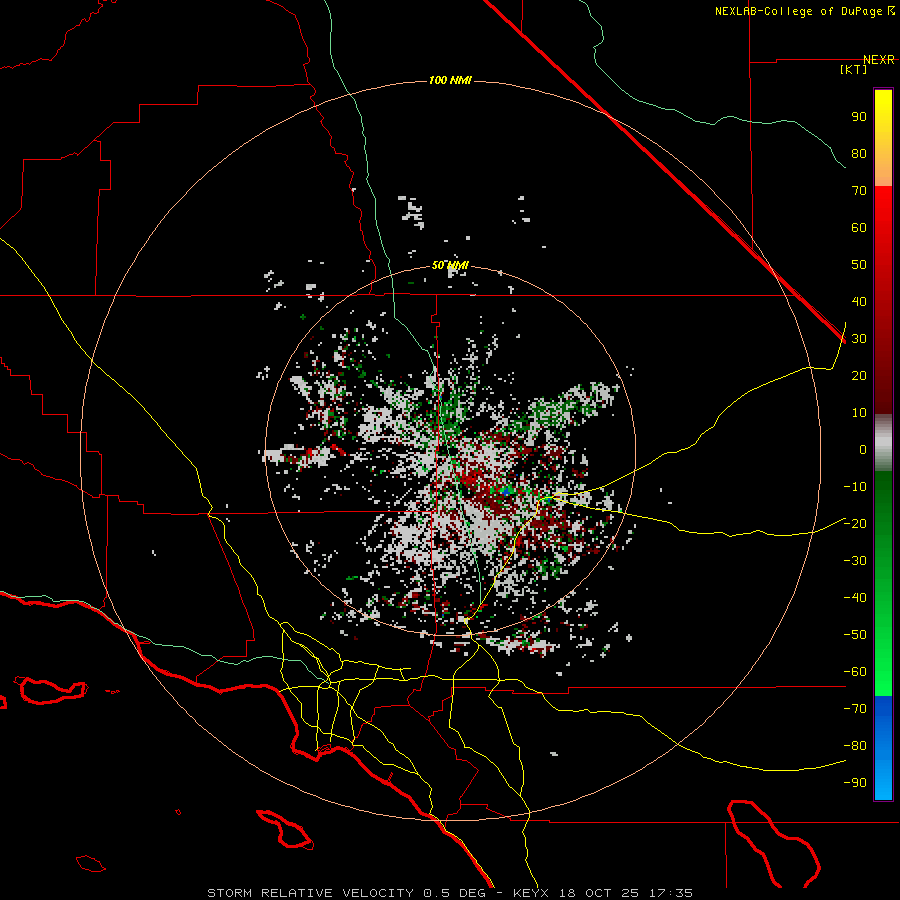Click the positive 40 knot scale value
The height and width of the screenshot is (900, 900).
tap(859, 301)
